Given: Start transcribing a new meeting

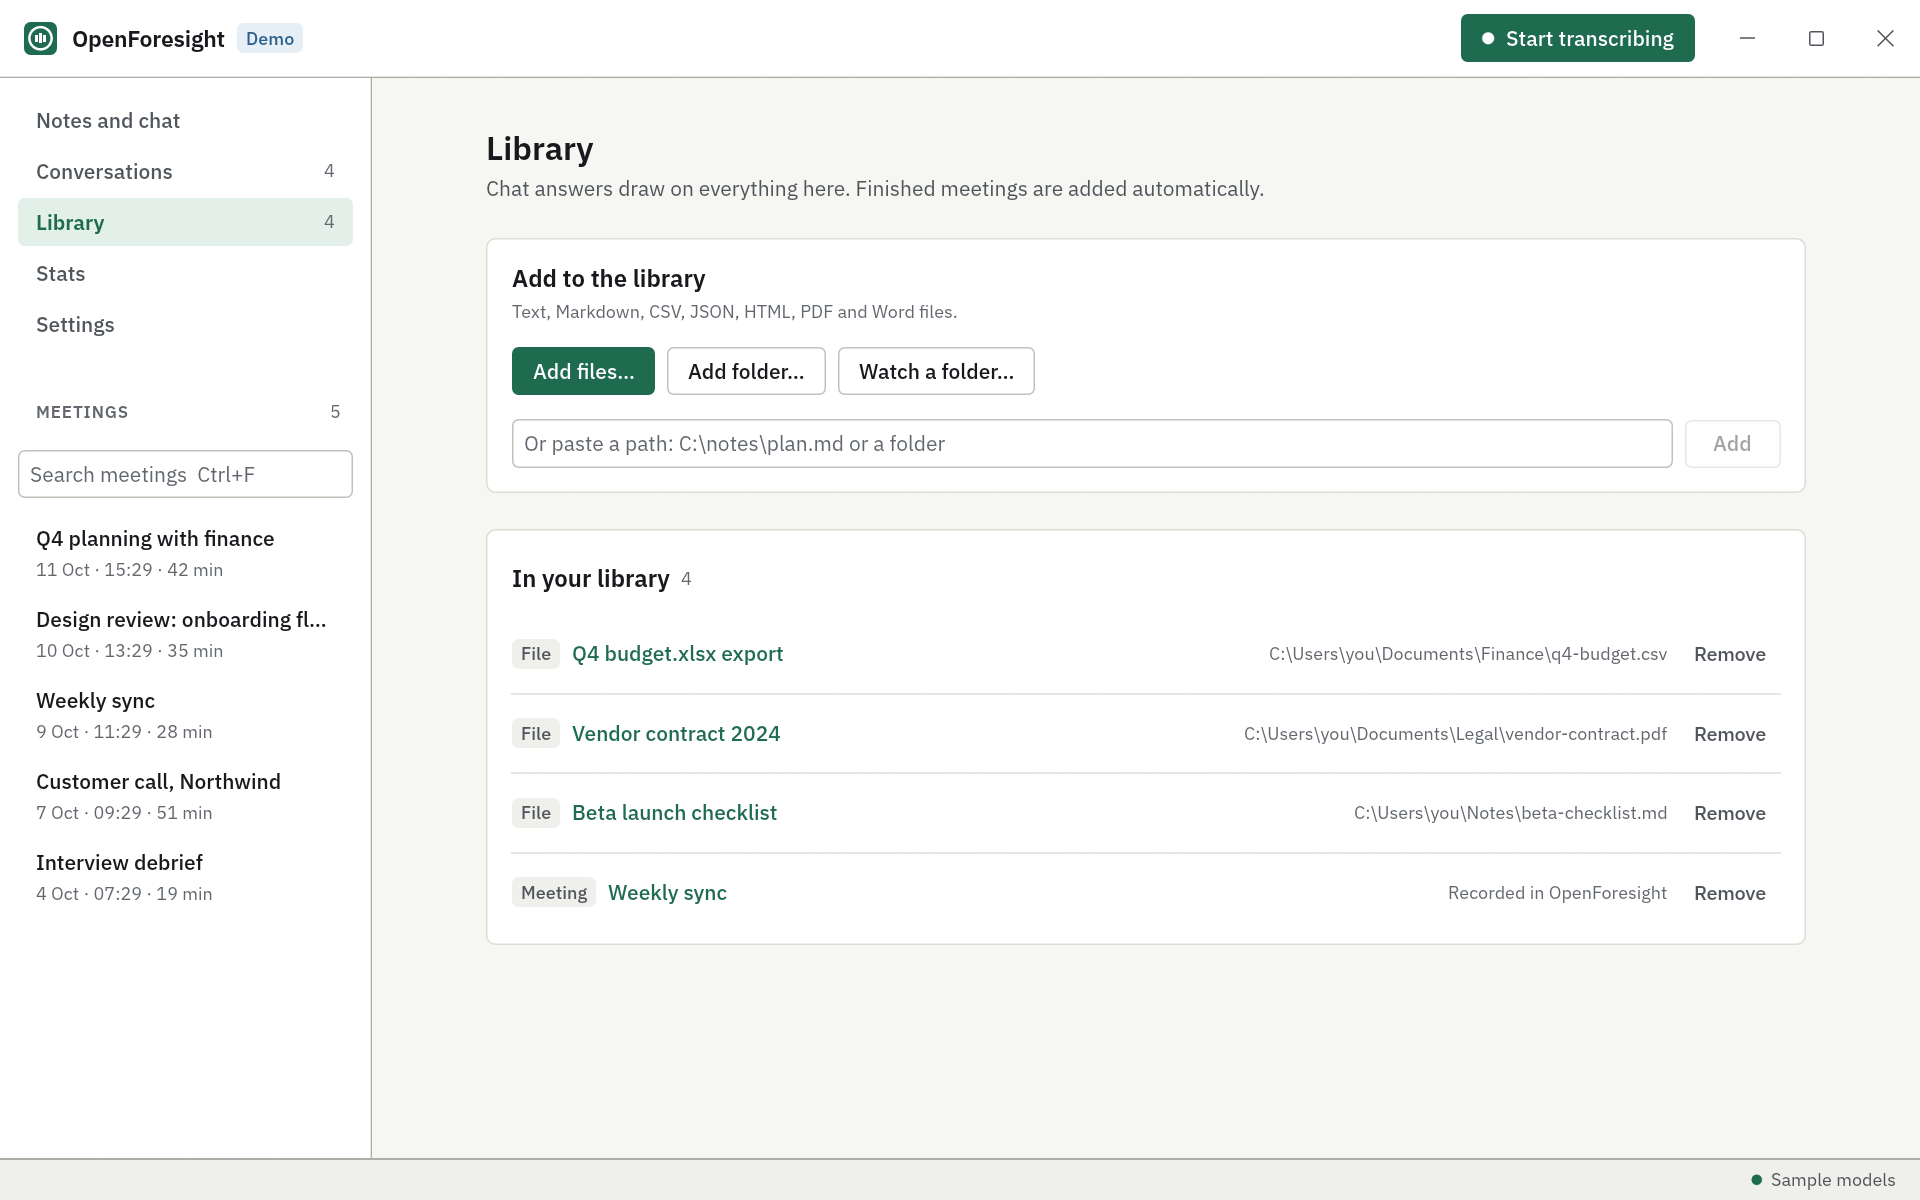Looking at the screenshot, I should (1577, 38).
